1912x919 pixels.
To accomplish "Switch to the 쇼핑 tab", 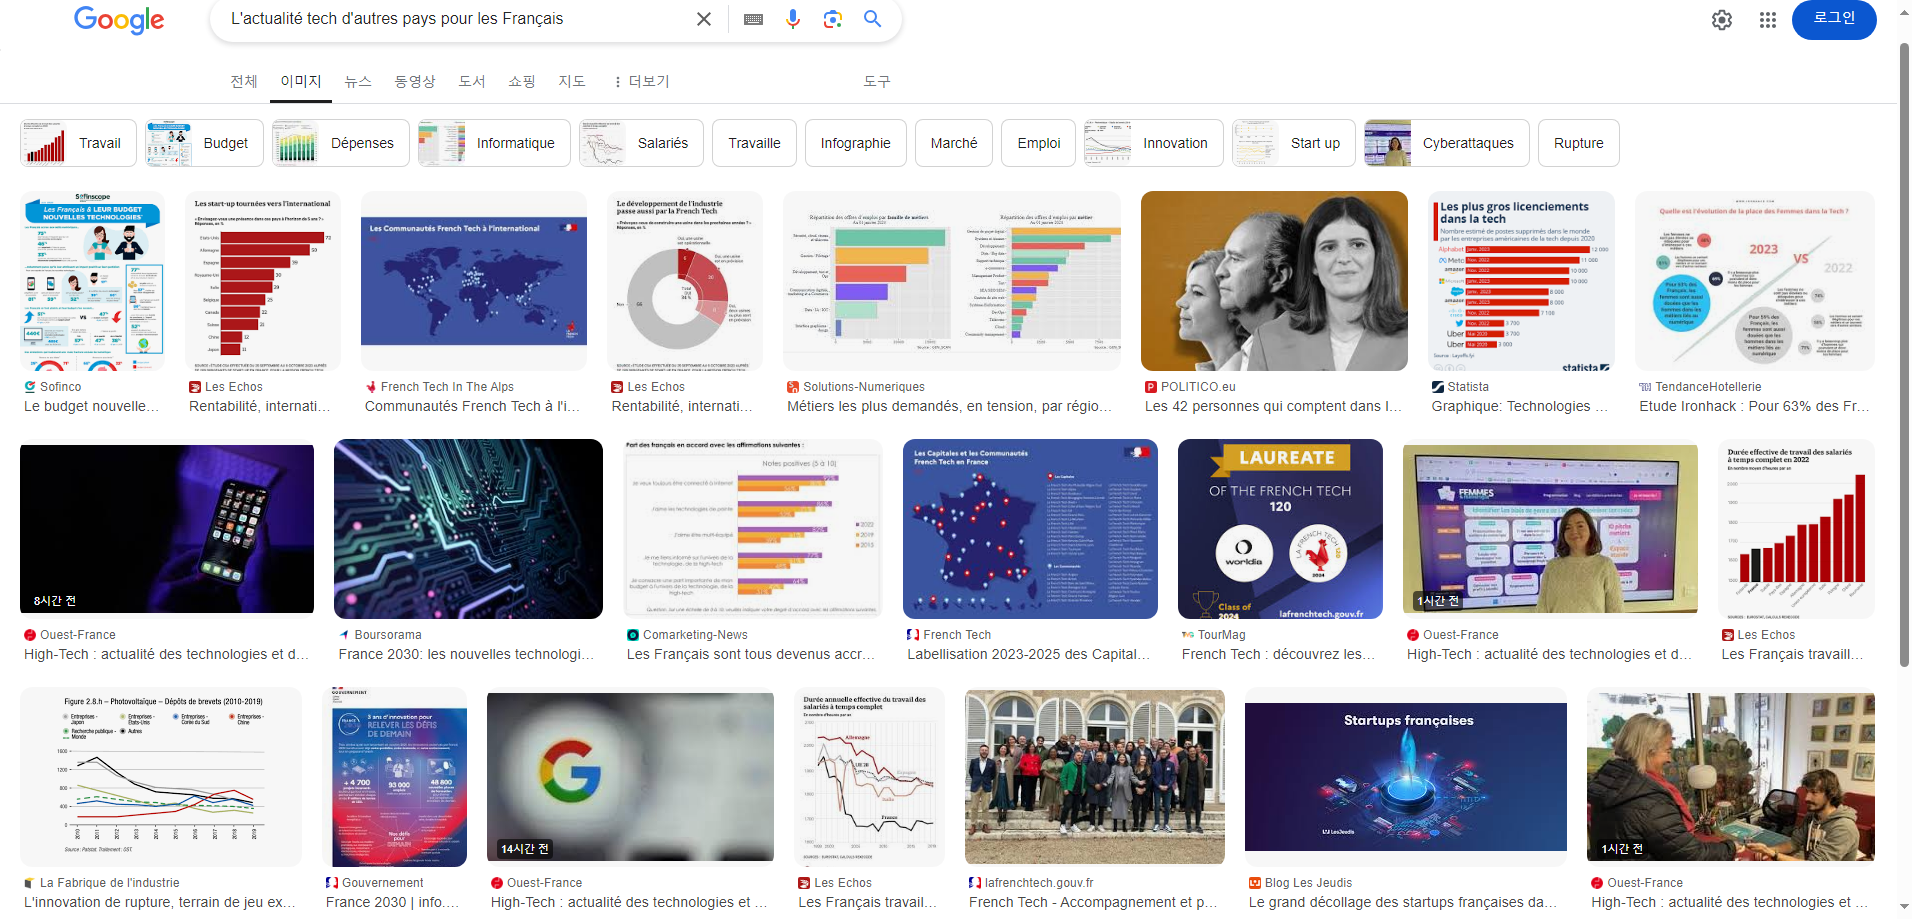I will point(522,81).
